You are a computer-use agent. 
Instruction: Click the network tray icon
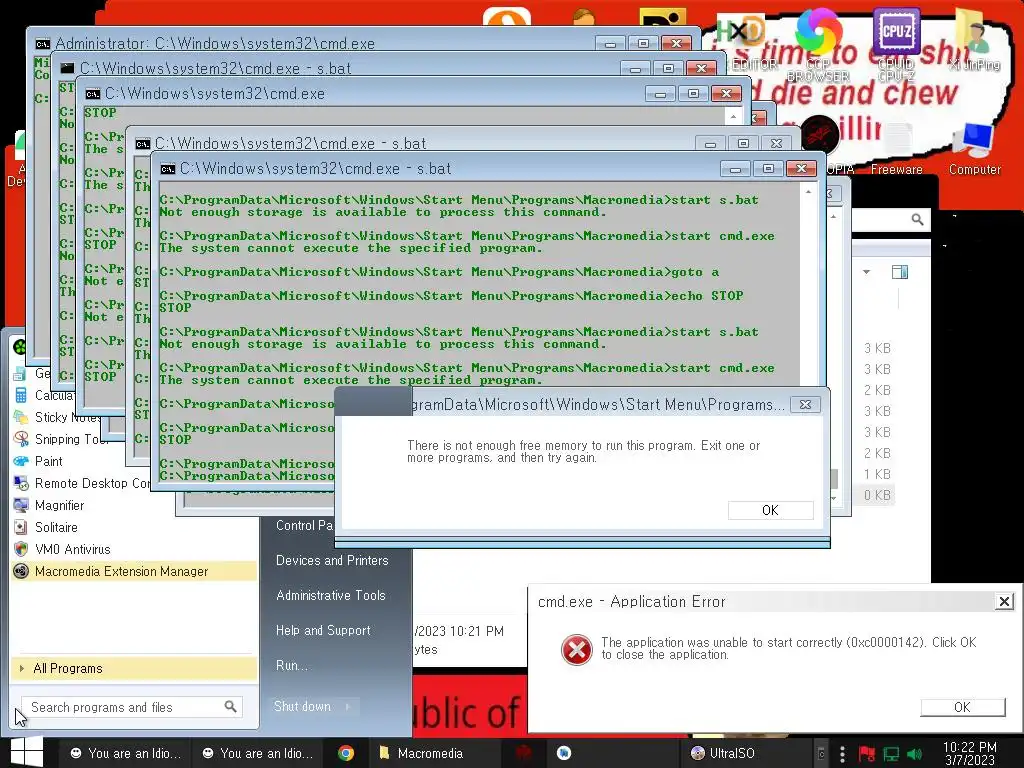pyautogui.click(x=891, y=754)
